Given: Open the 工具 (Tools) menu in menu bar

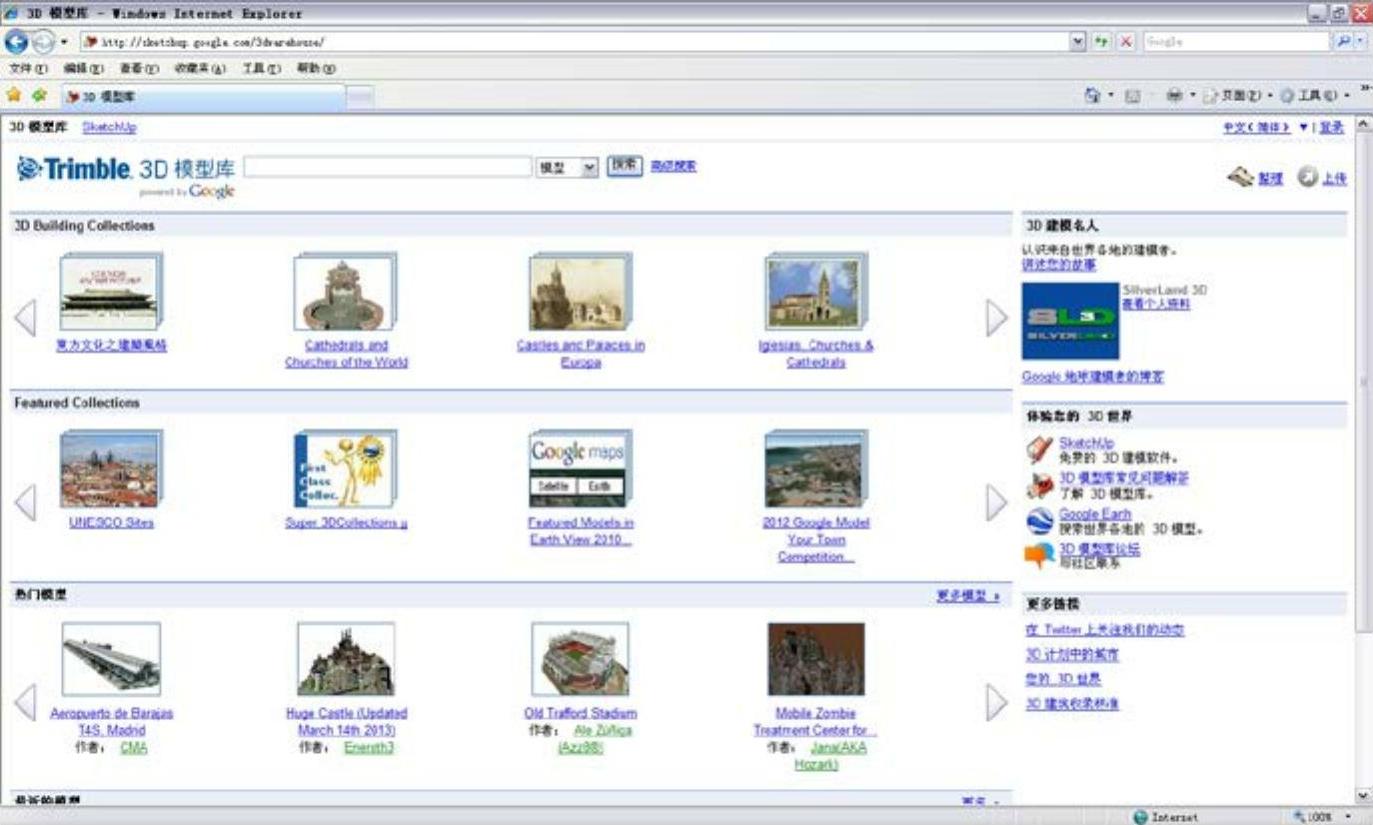Looking at the screenshot, I should [x=261, y=68].
